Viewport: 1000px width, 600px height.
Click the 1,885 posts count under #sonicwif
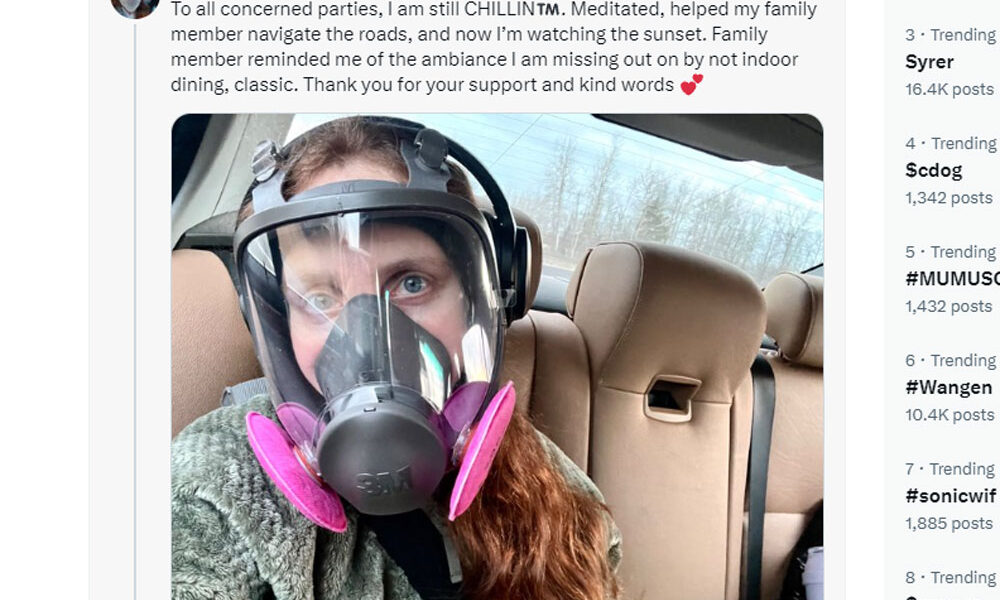point(948,523)
